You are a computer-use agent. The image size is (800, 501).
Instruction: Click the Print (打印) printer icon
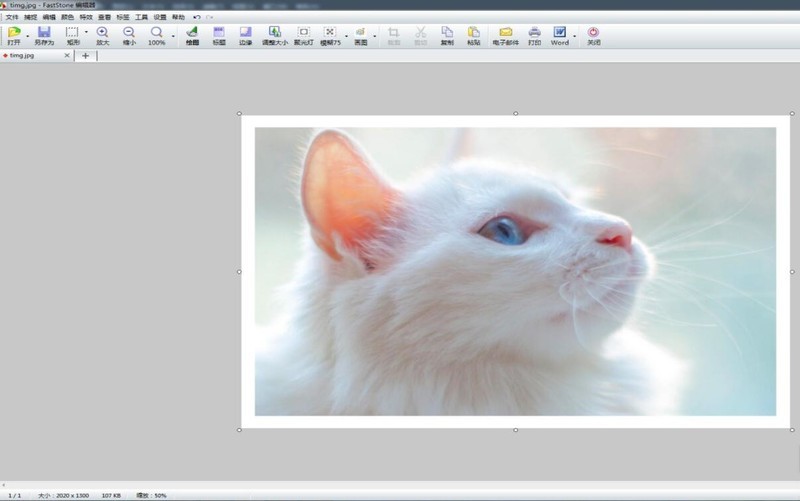(534, 33)
